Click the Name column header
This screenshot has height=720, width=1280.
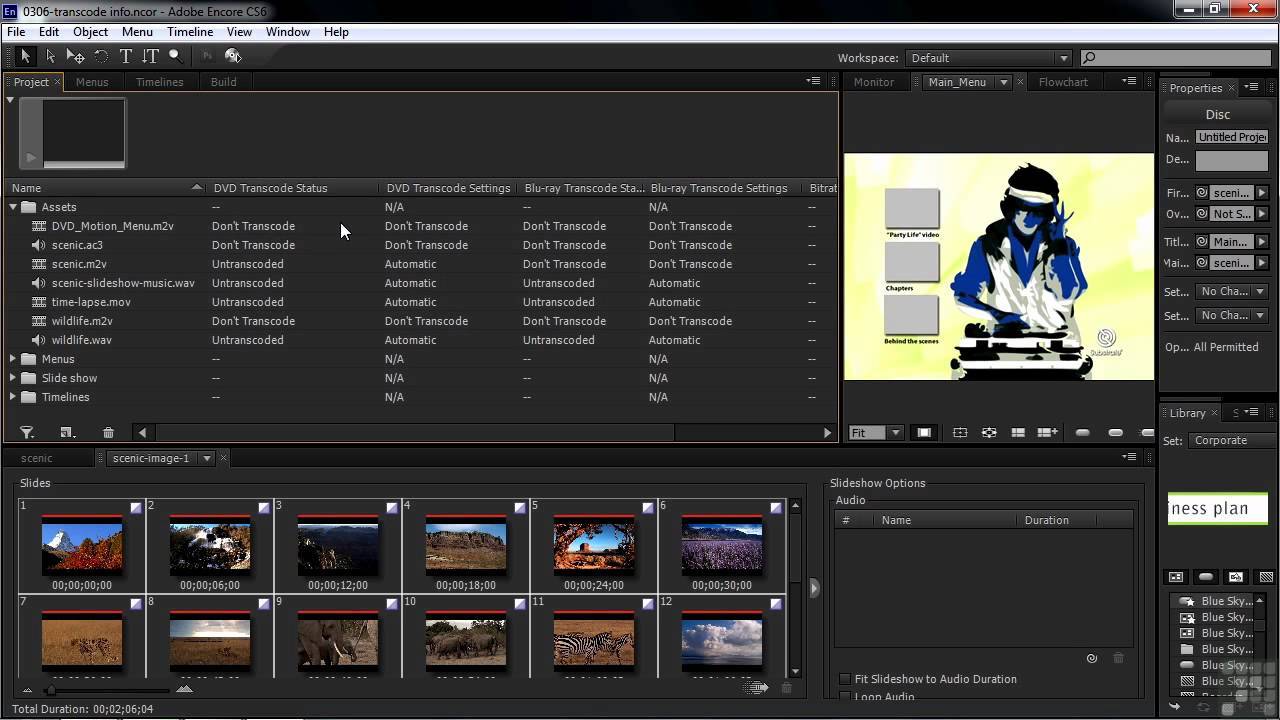click(27, 188)
